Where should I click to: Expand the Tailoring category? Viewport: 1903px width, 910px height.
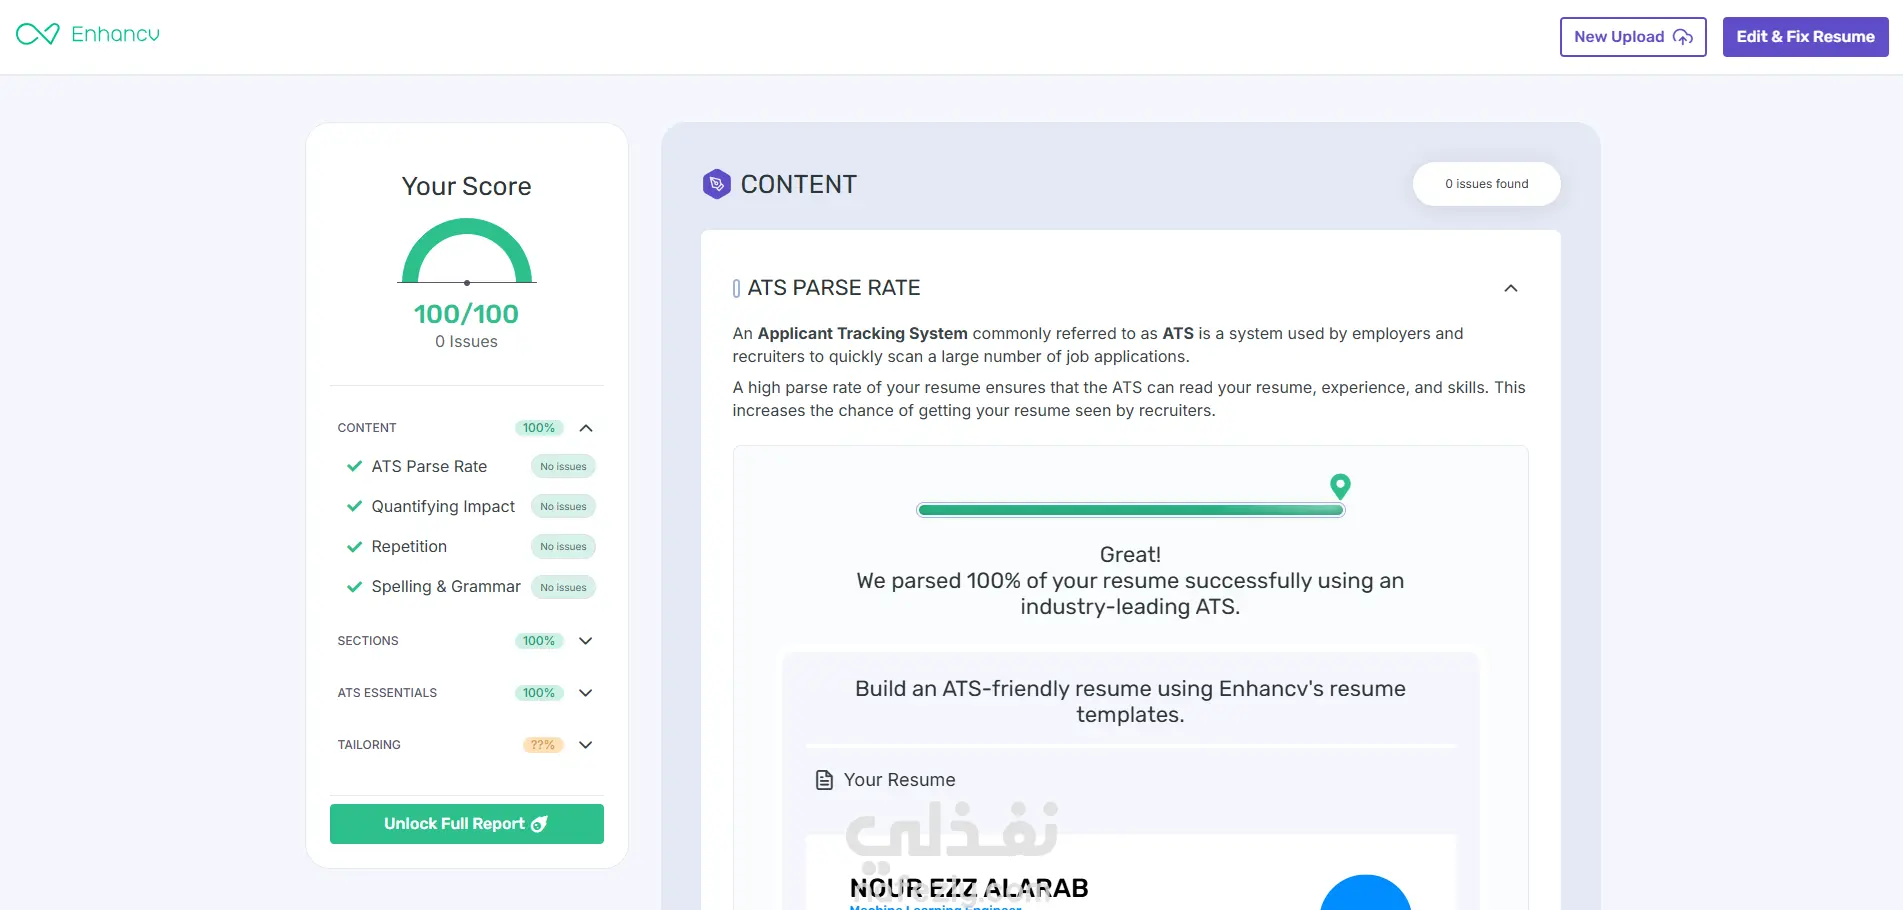[x=586, y=745]
